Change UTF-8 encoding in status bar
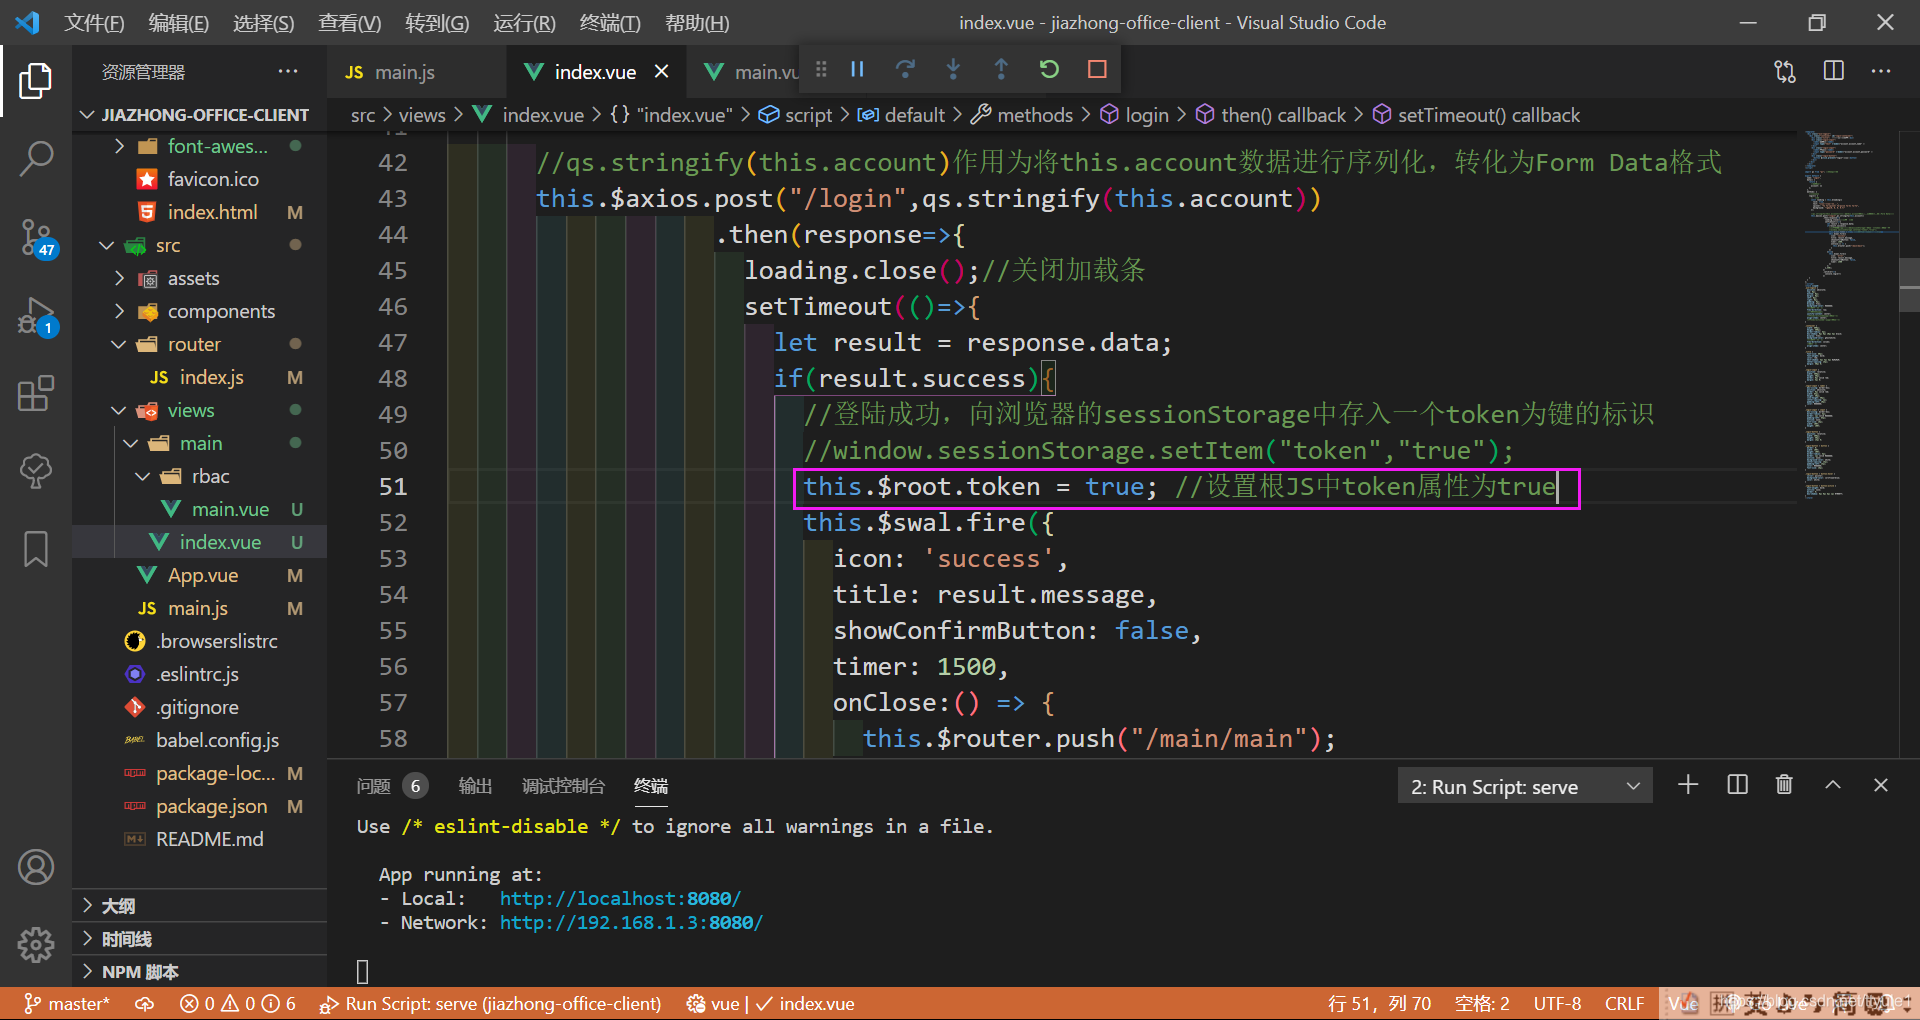Image resolution: width=1920 pixels, height=1020 pixels. [x=1557, y=1003]
